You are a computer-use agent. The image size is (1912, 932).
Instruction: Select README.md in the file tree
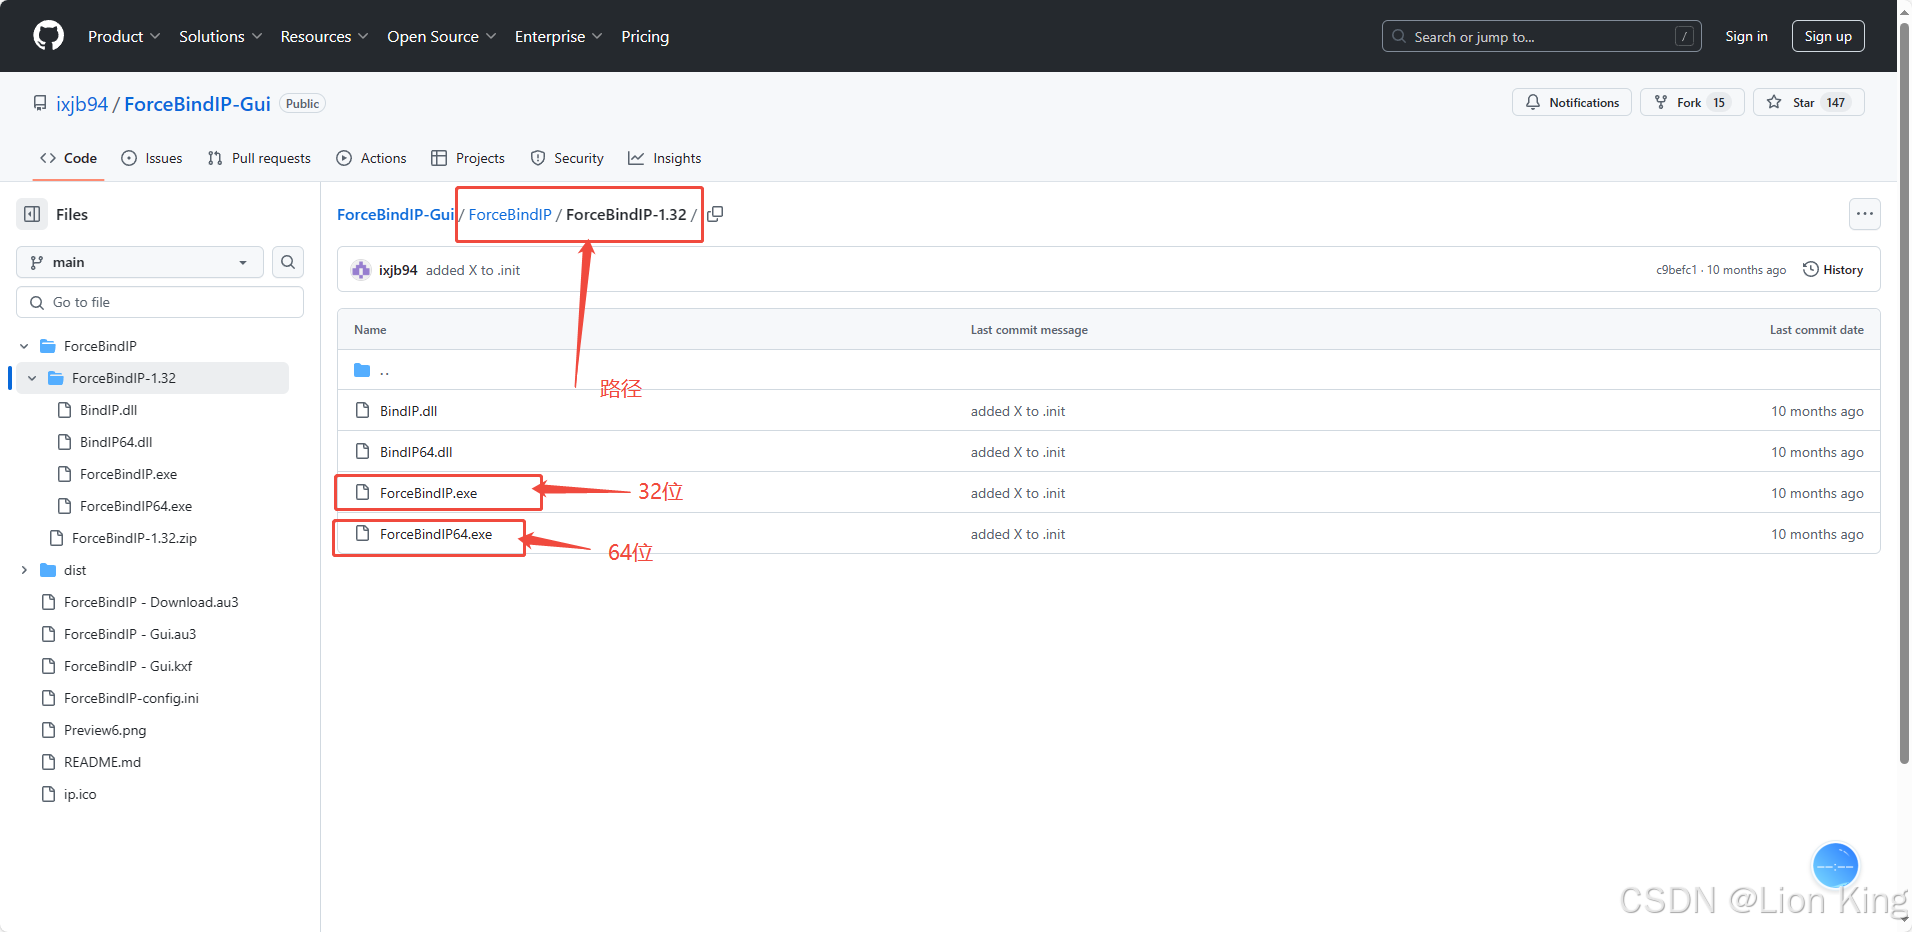(102, 762)
